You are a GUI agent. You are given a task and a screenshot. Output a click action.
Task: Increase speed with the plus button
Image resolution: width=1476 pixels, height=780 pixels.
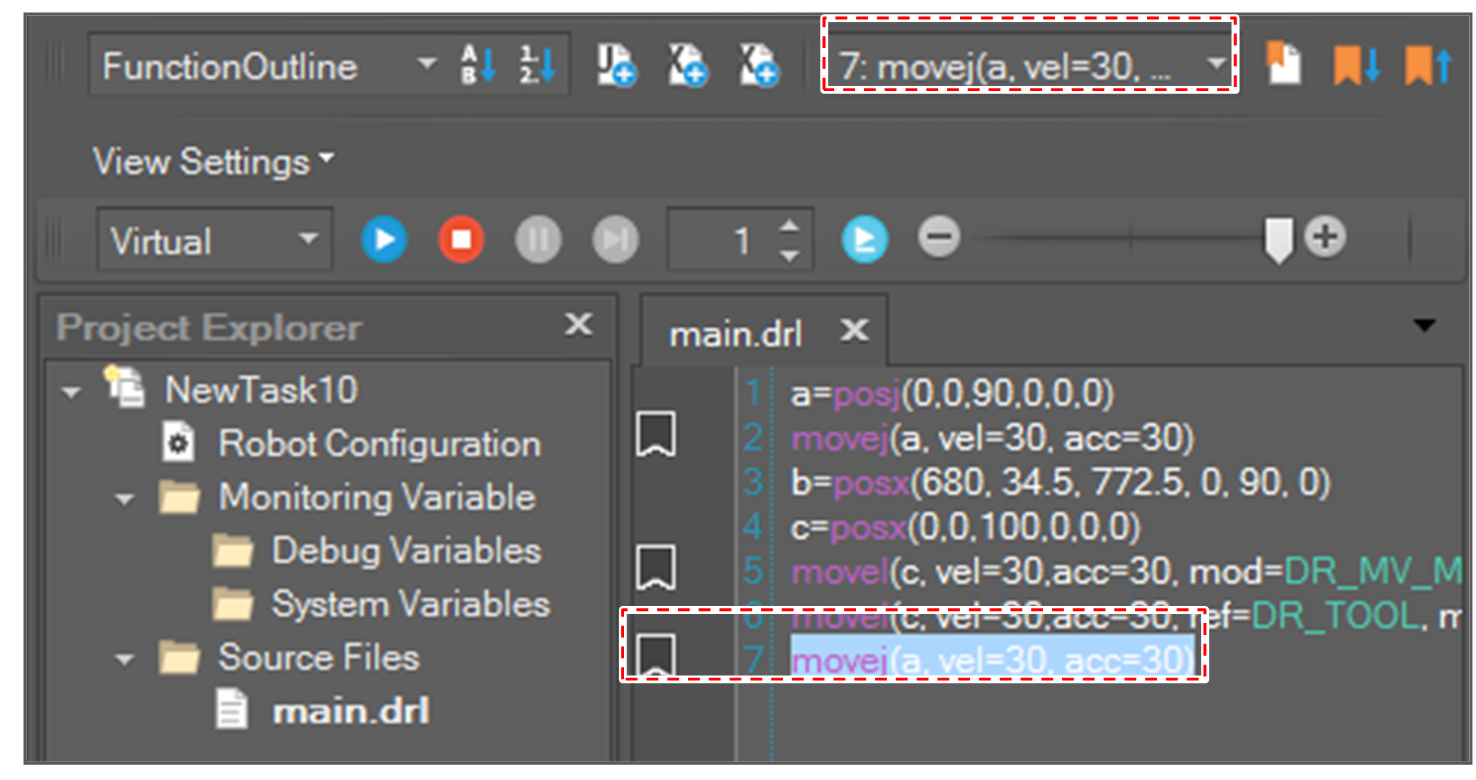tap(1326, 238)
